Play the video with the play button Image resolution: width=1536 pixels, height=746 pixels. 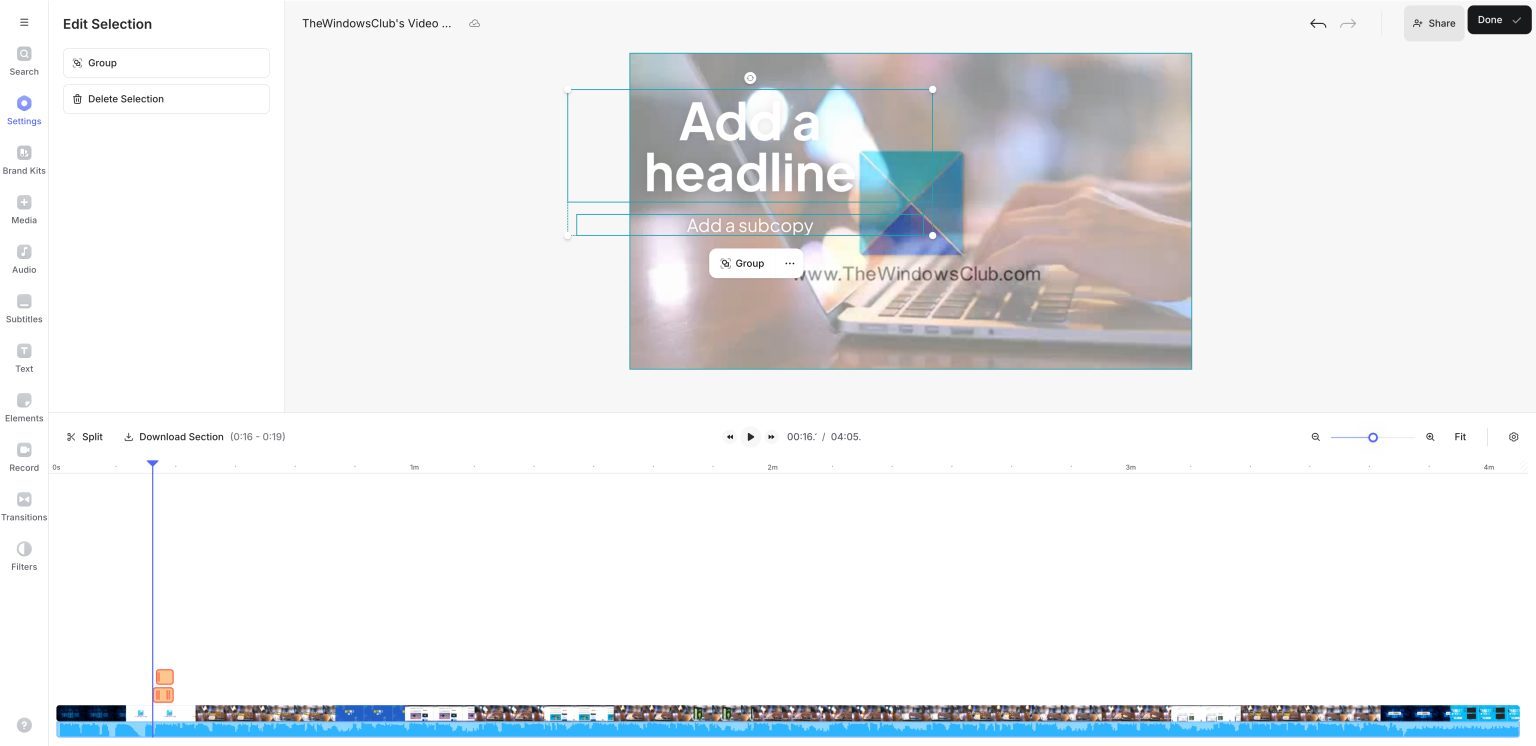(750, 437)
